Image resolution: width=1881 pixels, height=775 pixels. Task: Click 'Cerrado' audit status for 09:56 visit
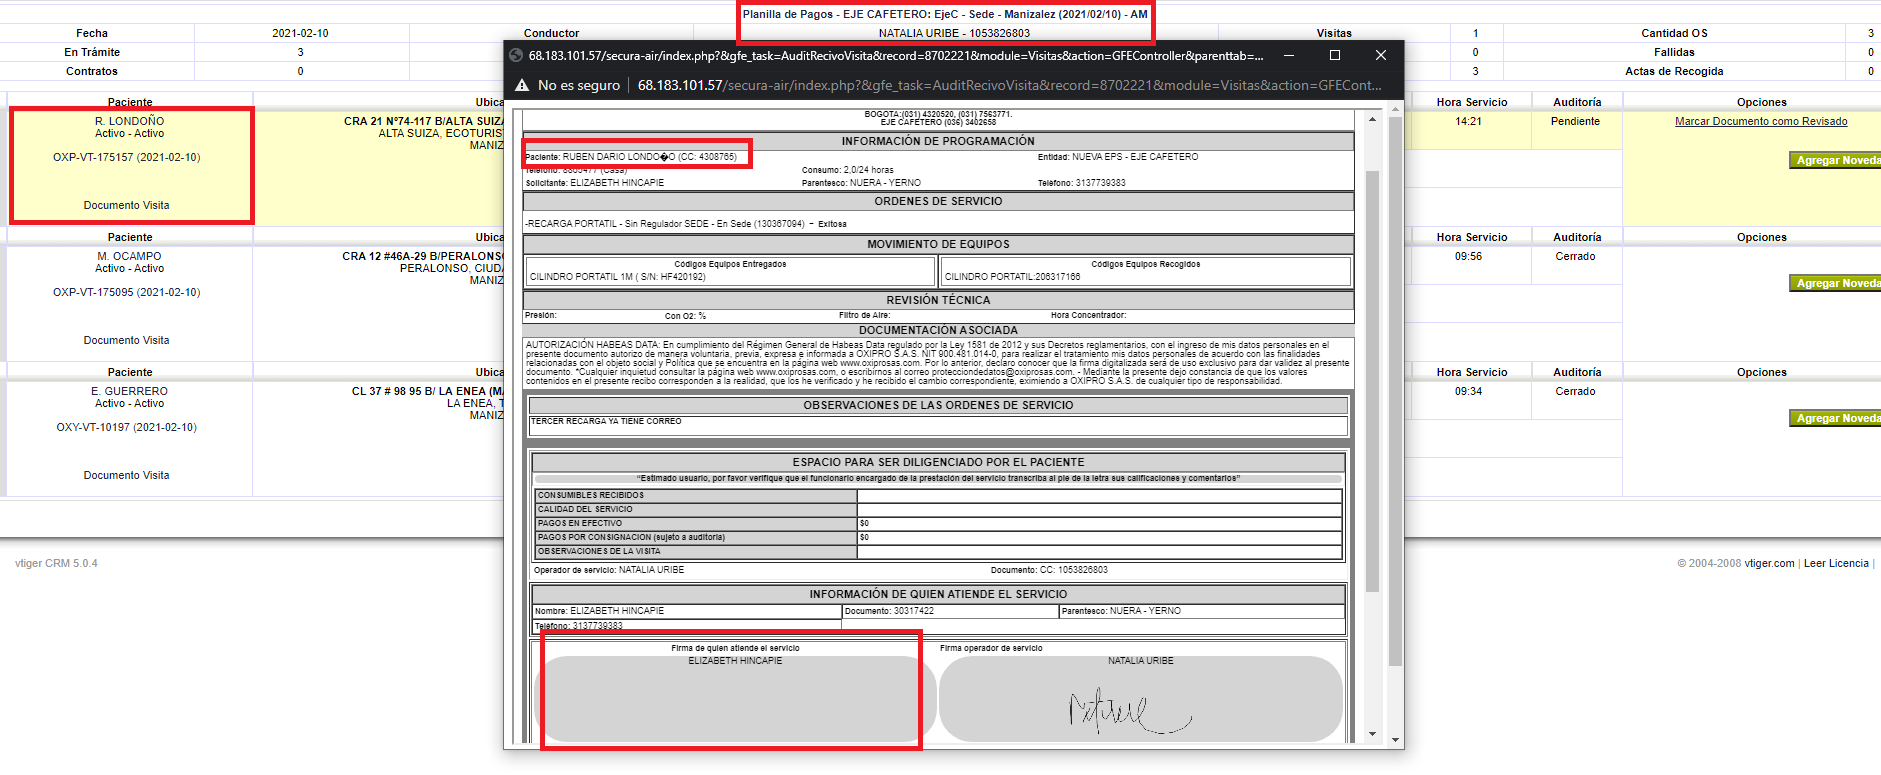click(1576, 257)
